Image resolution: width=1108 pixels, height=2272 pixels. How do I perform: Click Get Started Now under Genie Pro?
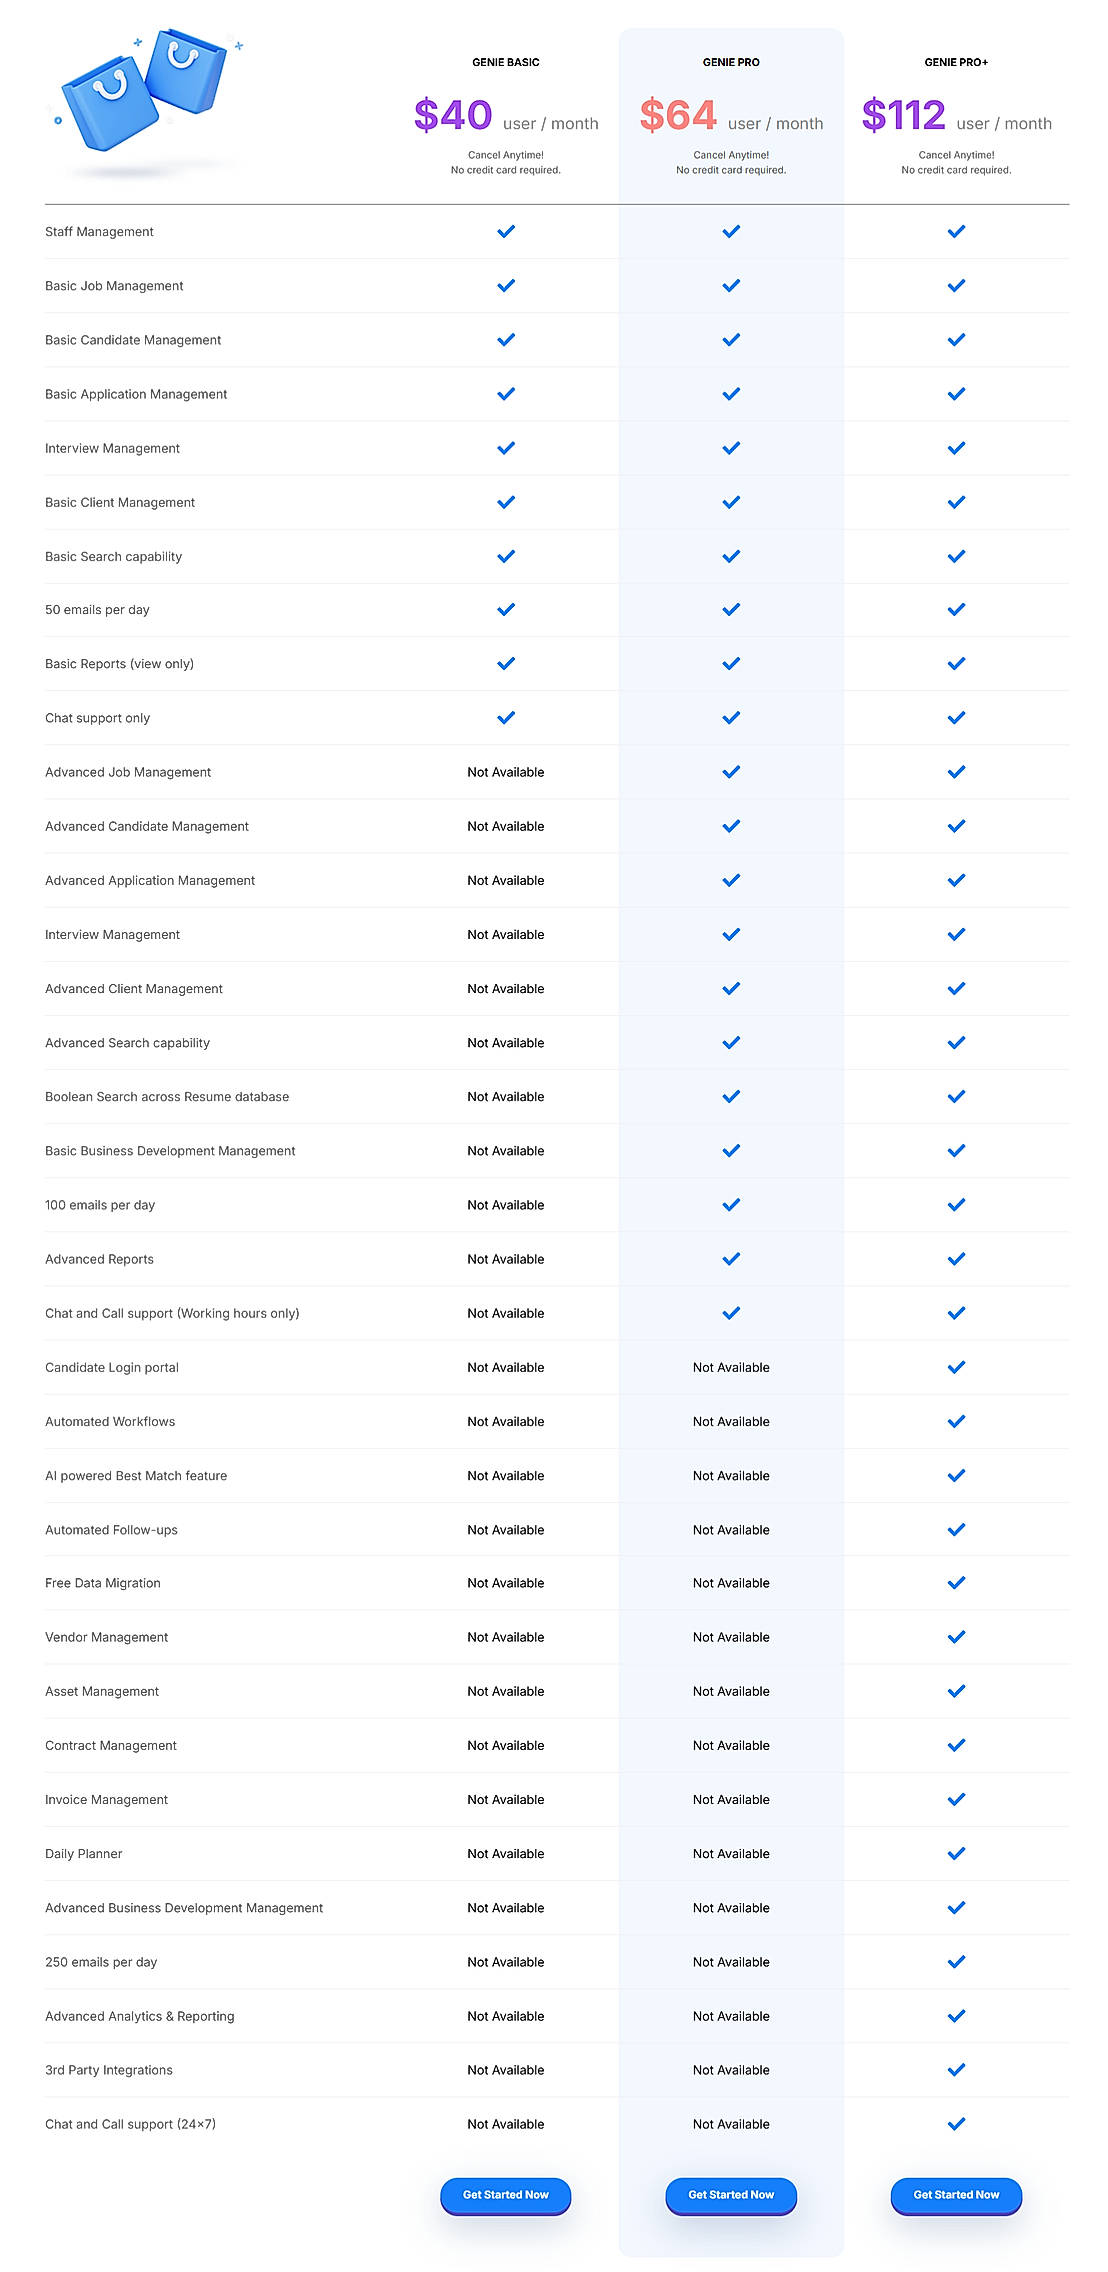731,2194
